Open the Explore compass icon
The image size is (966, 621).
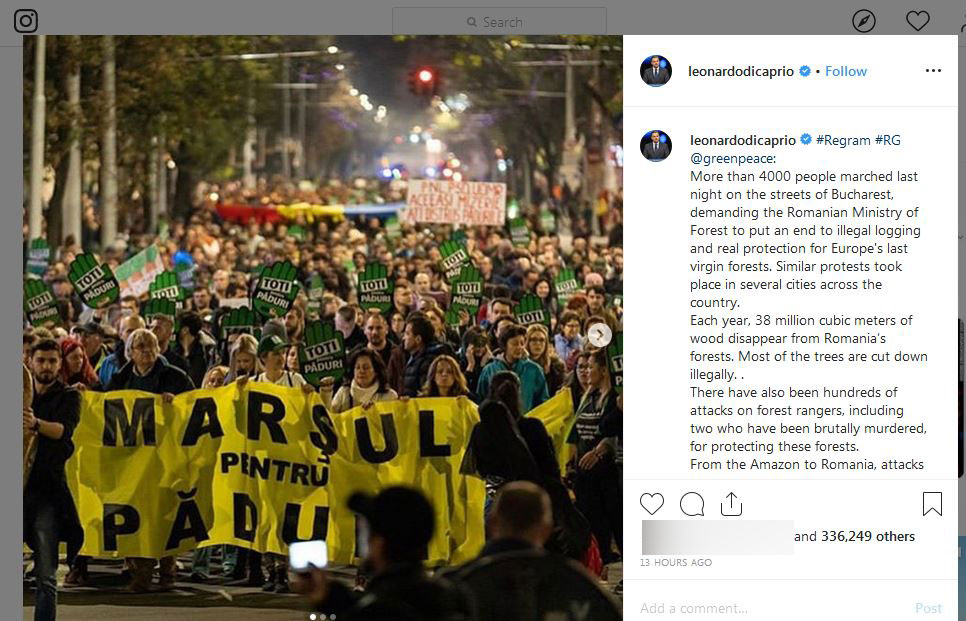click(x=864, y=21)
